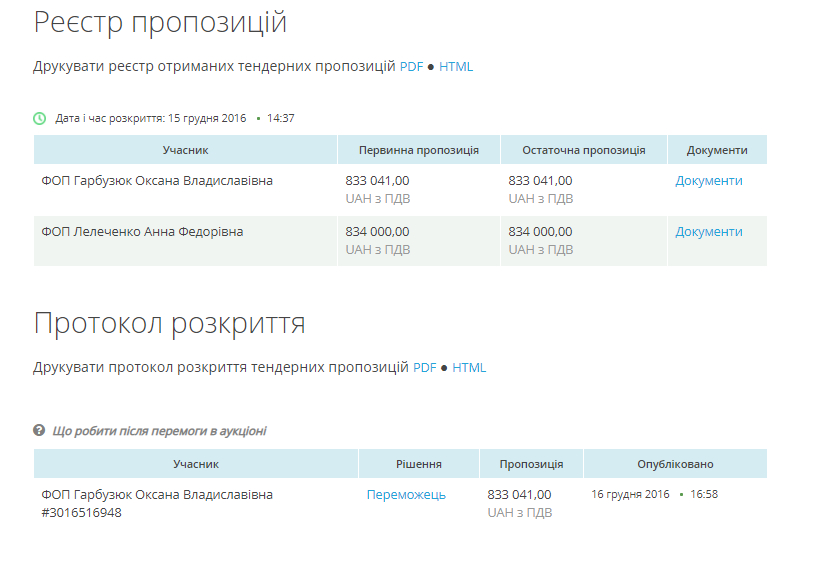The image size is (826, 567).
Task: Open HTML of the disclosure protocol
Action: tap(469, 368)
